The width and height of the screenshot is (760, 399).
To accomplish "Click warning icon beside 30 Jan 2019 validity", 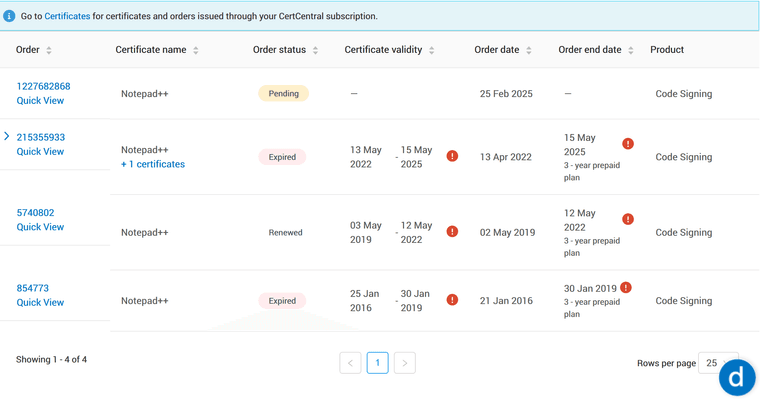I will click(x=452, y=300).
